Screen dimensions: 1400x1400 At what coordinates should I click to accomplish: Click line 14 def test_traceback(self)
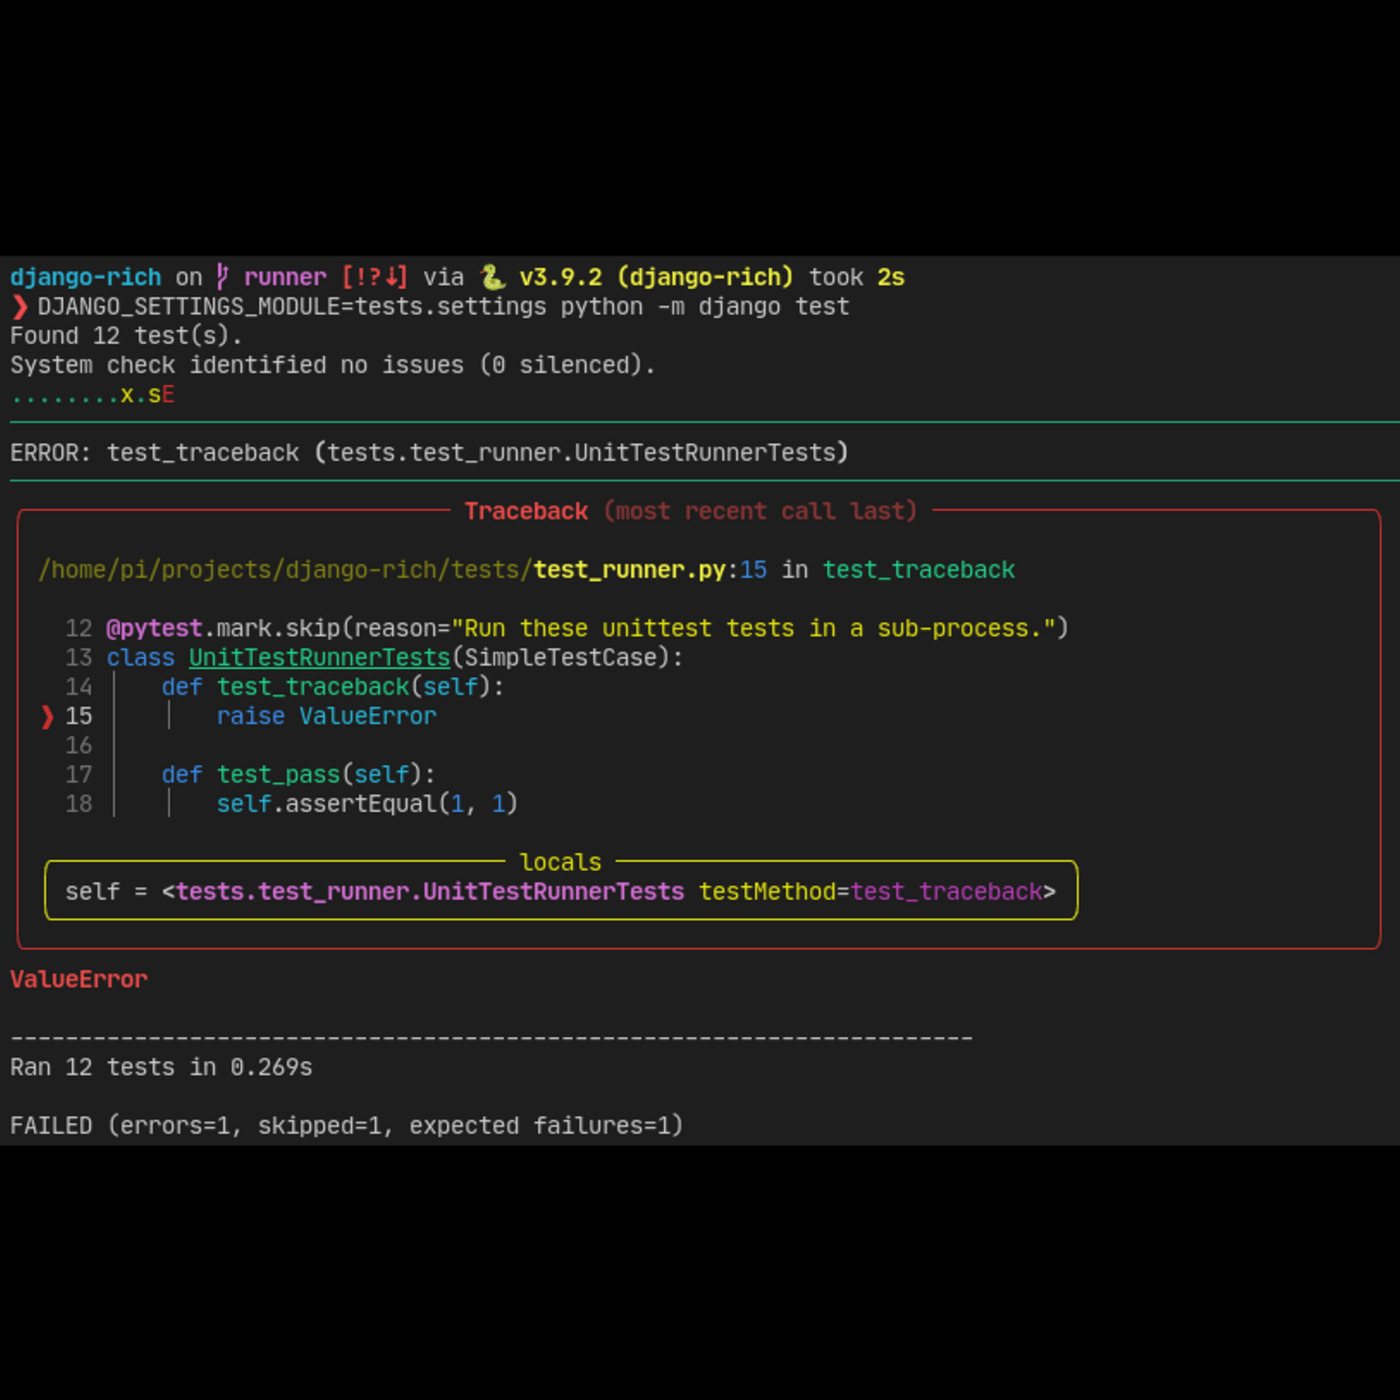pos(333,687)
